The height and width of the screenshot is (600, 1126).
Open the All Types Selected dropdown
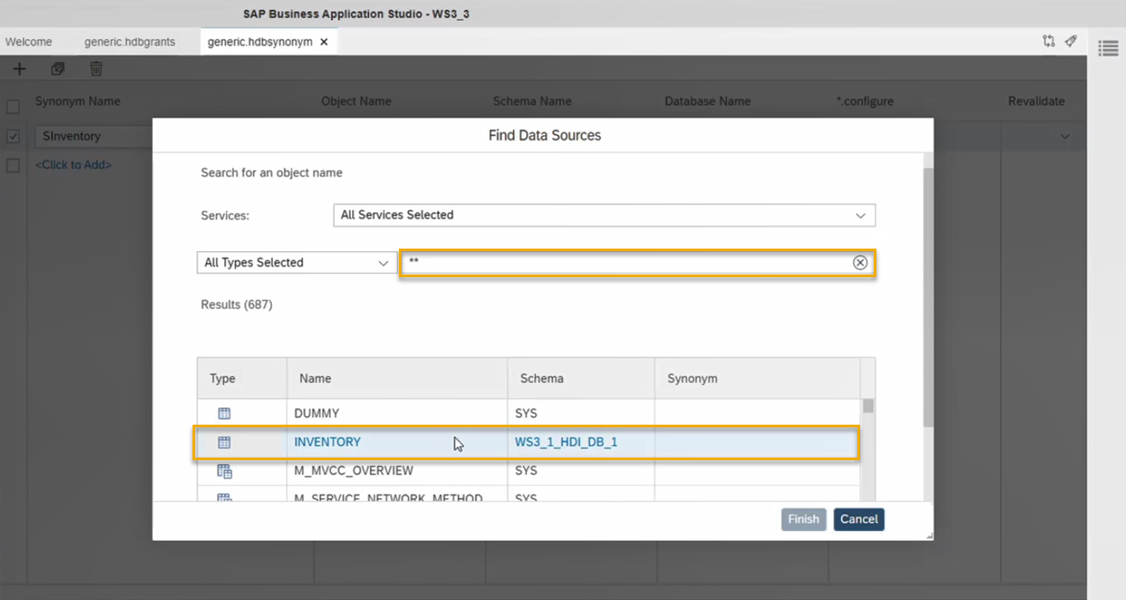pyautogui.click(x=297, y=263)
